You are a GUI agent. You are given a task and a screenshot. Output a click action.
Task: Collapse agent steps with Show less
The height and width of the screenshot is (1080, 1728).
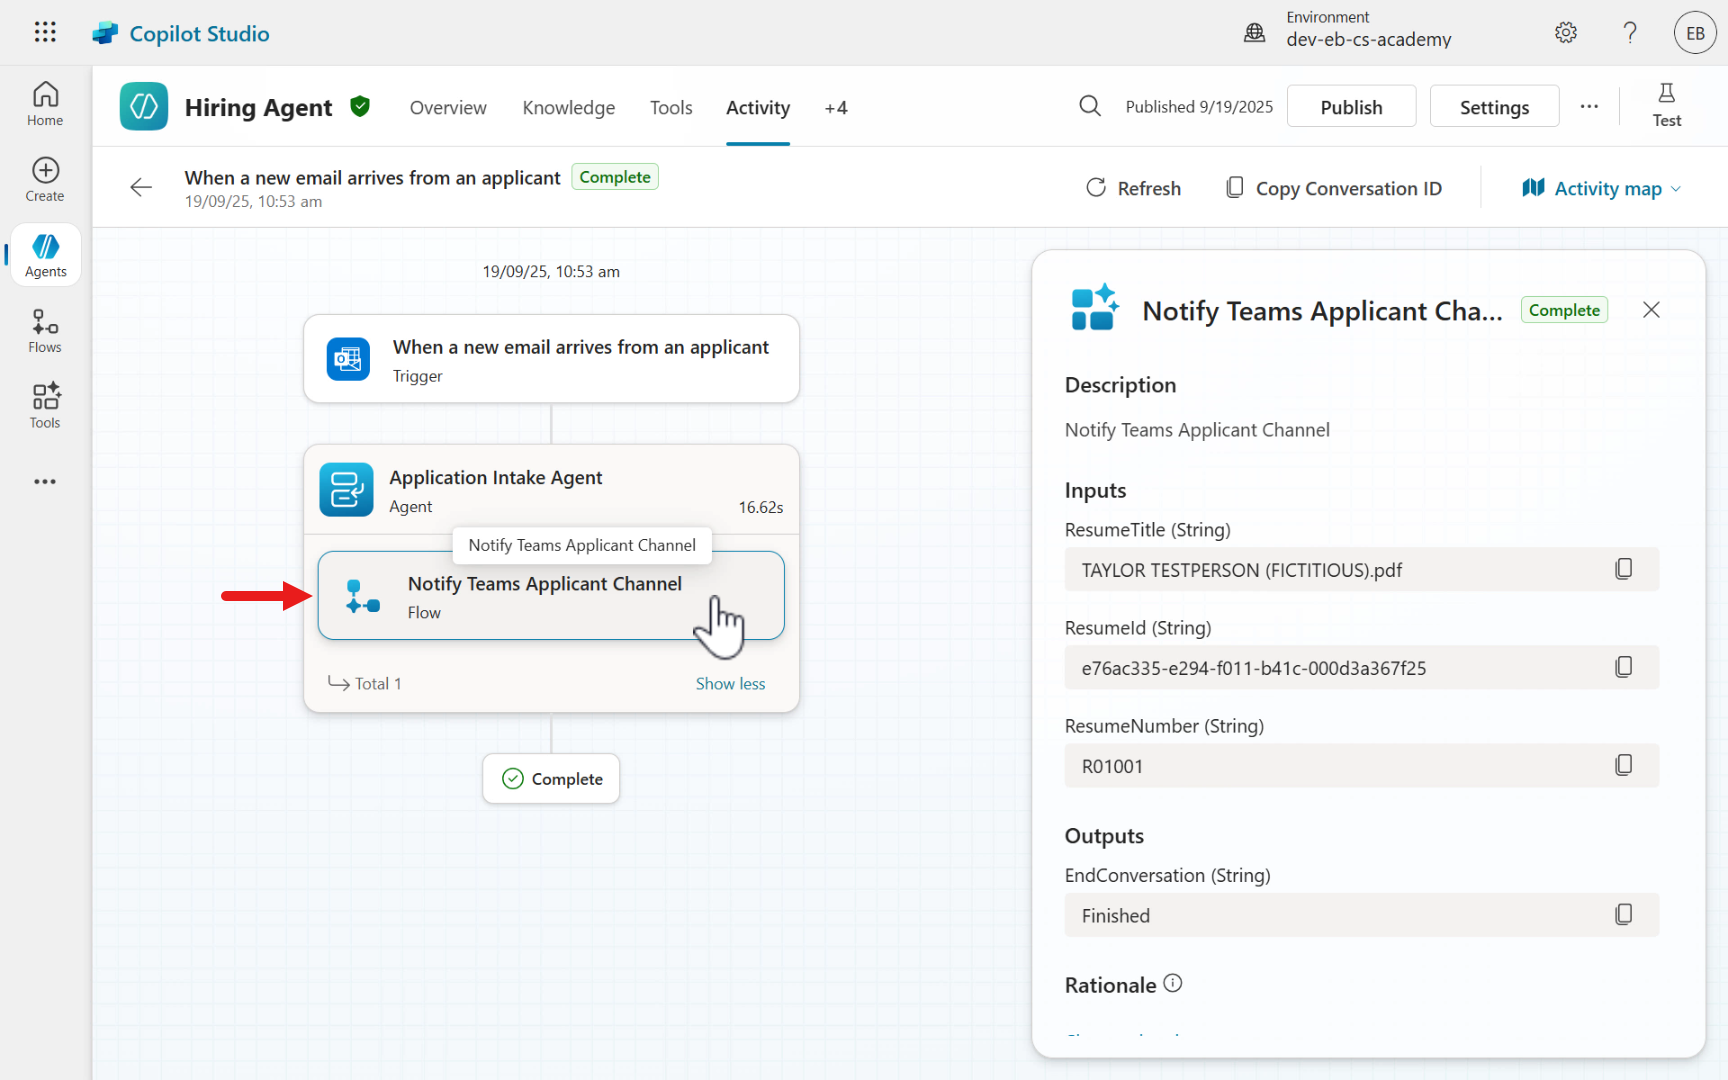730,684
